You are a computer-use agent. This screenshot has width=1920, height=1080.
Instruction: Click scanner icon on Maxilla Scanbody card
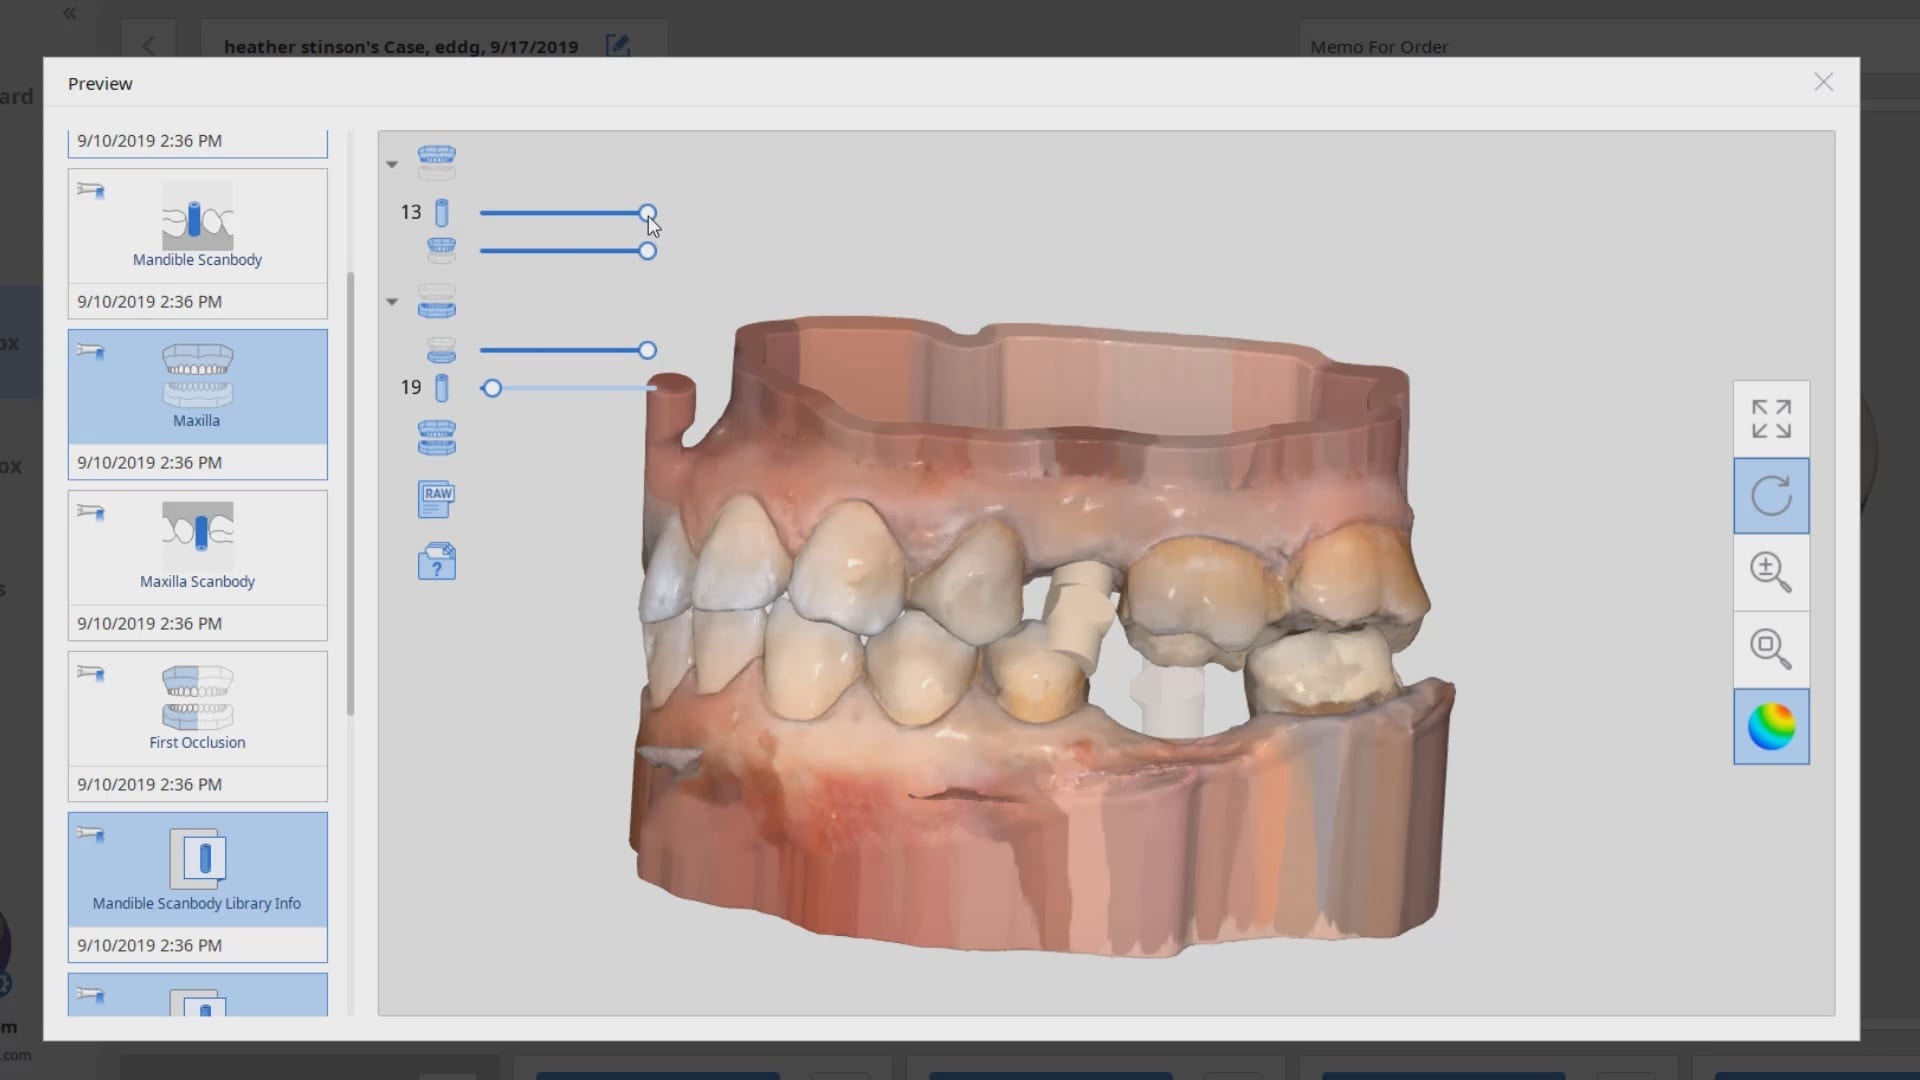[x=91, y=512]
